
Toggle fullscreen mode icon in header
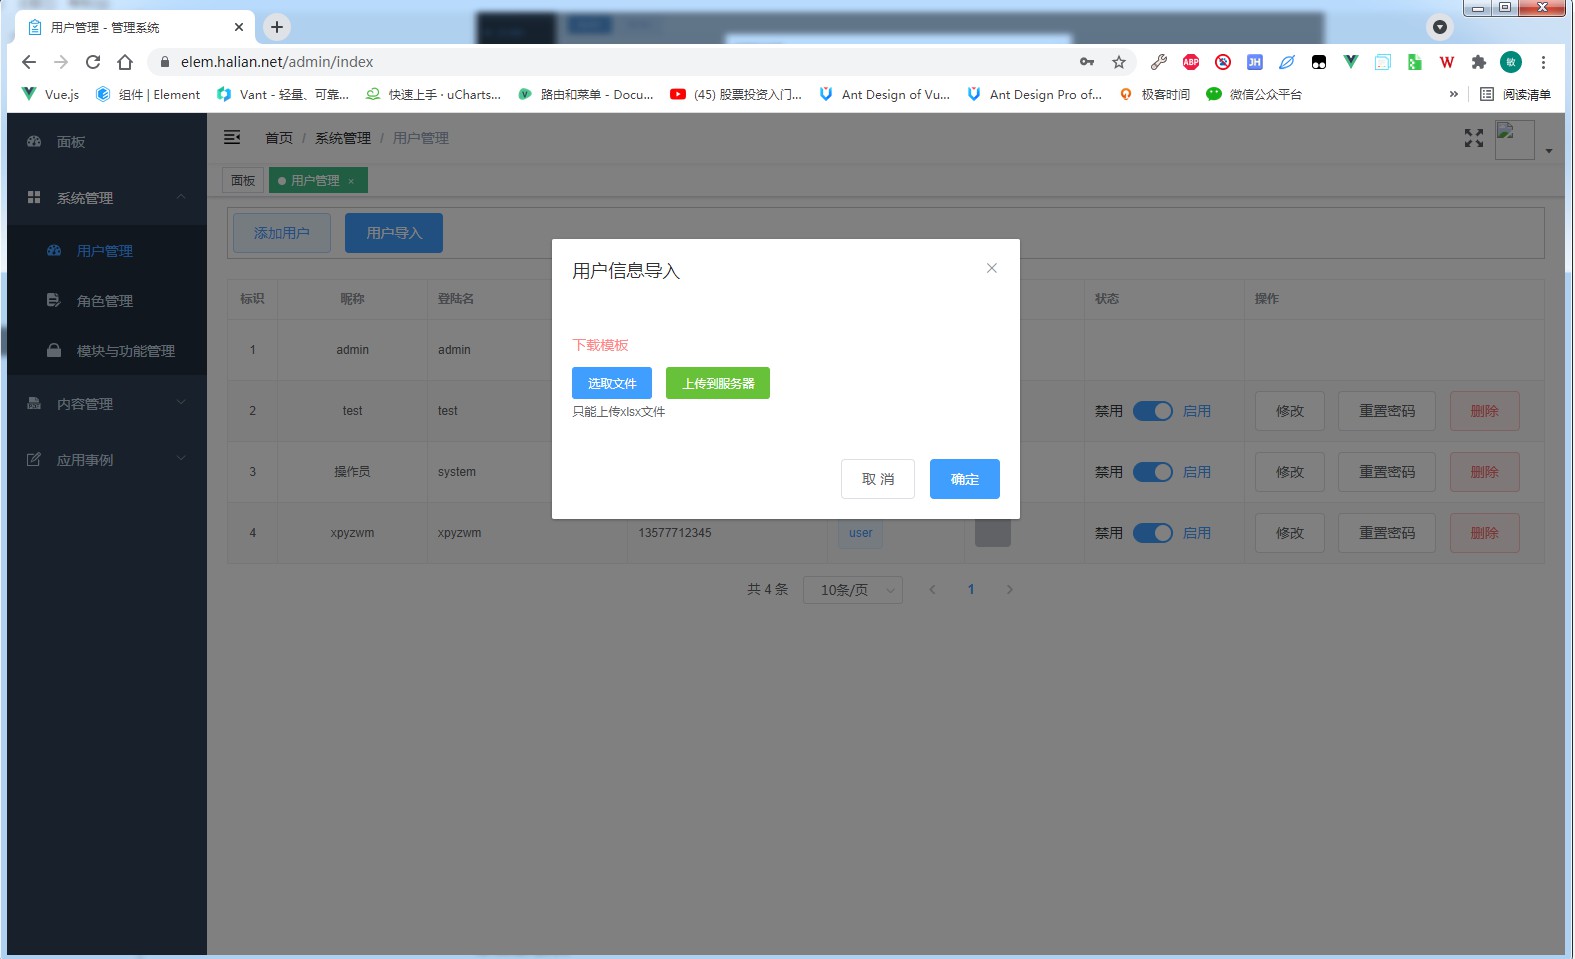pos(1473,138)
